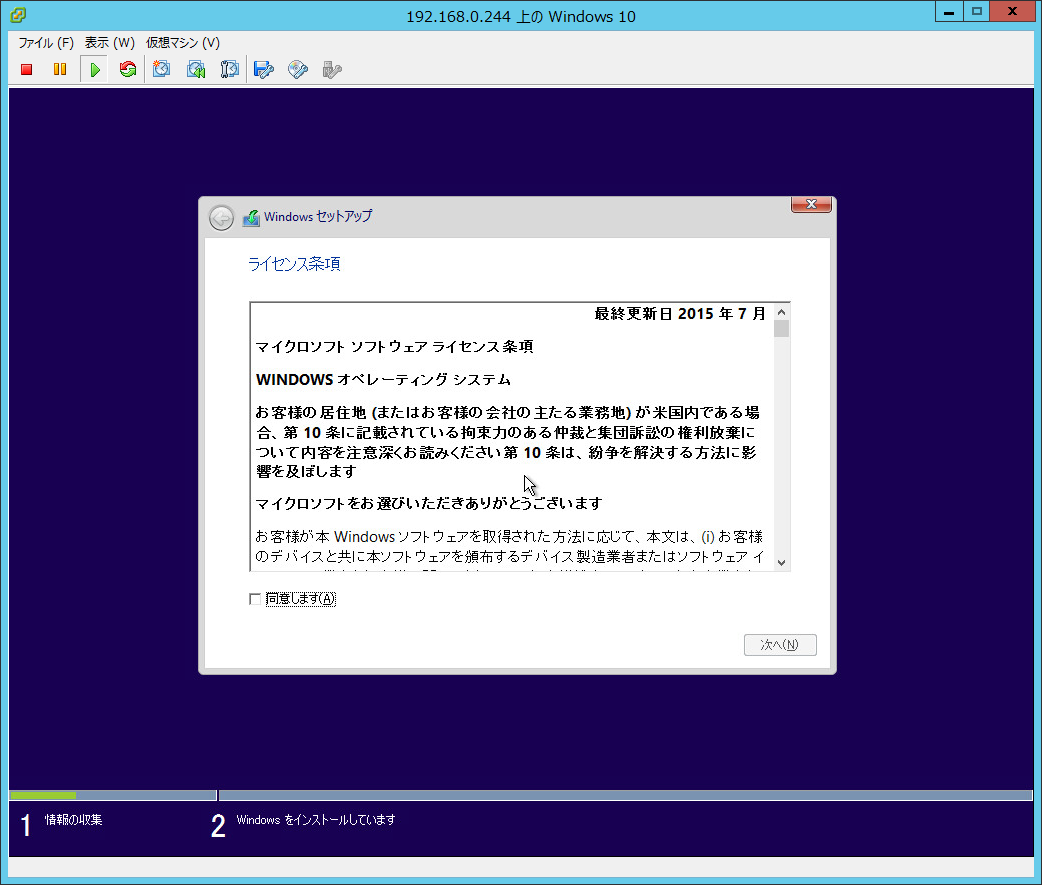
Task: Click the ライセンス条項 heading
Action: [x=294, y=264]
